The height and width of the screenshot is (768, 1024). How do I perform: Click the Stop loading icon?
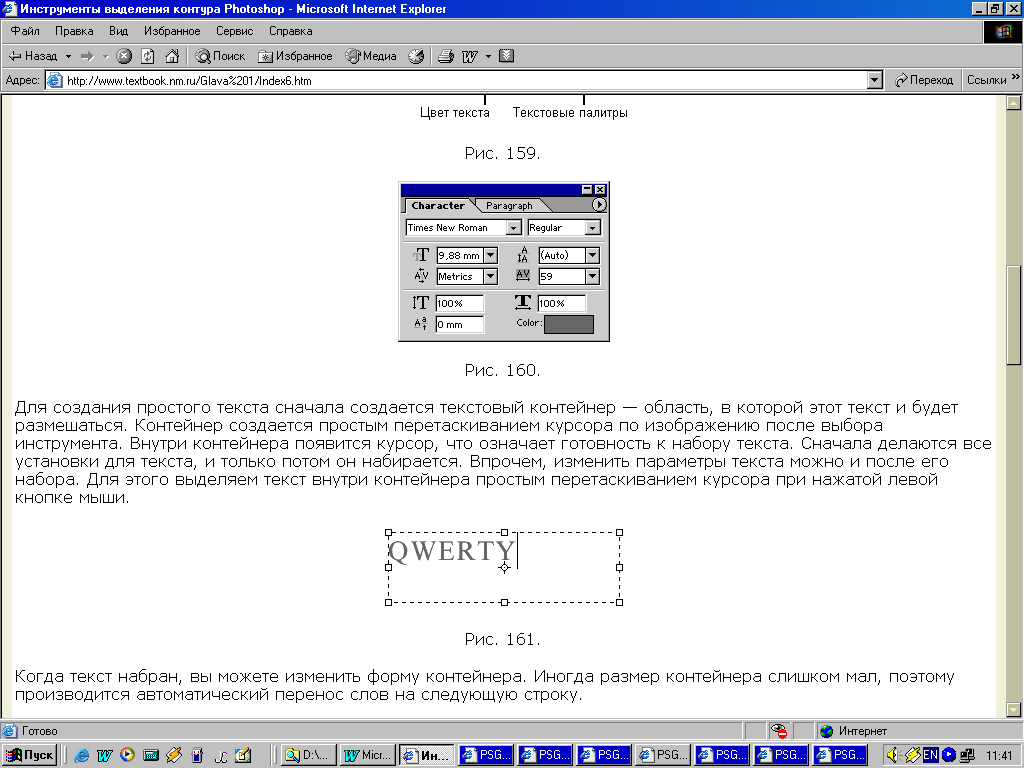[x=124, y=56]
